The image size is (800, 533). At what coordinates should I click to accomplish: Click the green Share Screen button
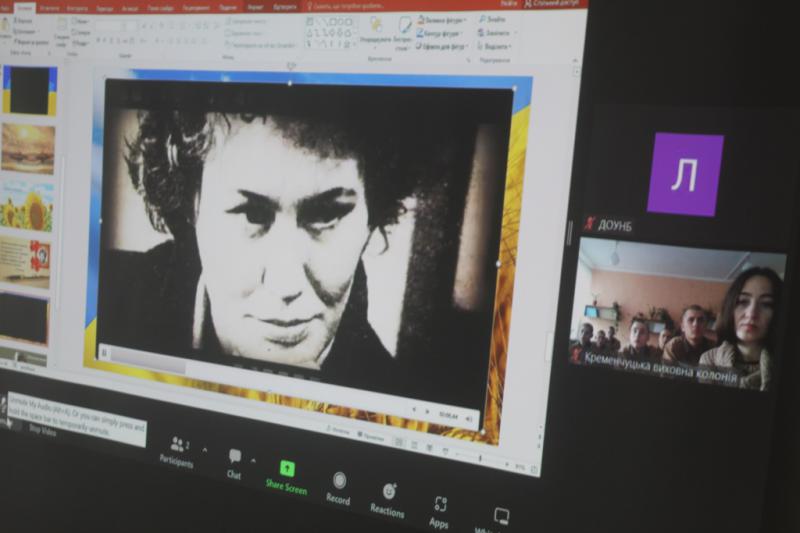[x=286, y=477]
